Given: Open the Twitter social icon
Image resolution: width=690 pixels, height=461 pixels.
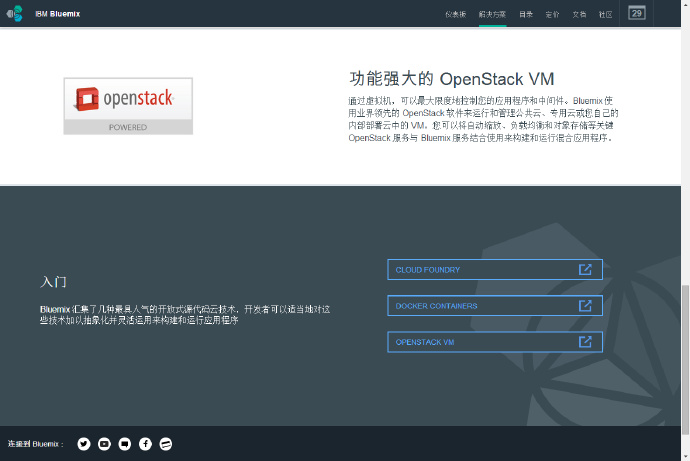Looking at the screenshot, I should coord(84,444).
